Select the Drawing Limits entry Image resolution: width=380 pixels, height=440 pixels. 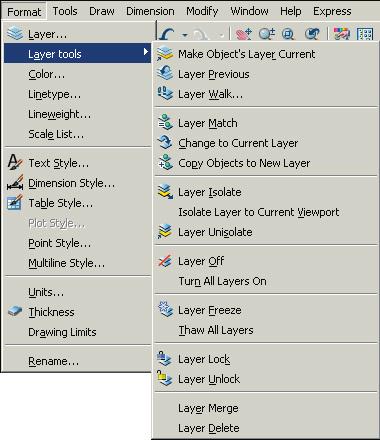pos(77,332)
